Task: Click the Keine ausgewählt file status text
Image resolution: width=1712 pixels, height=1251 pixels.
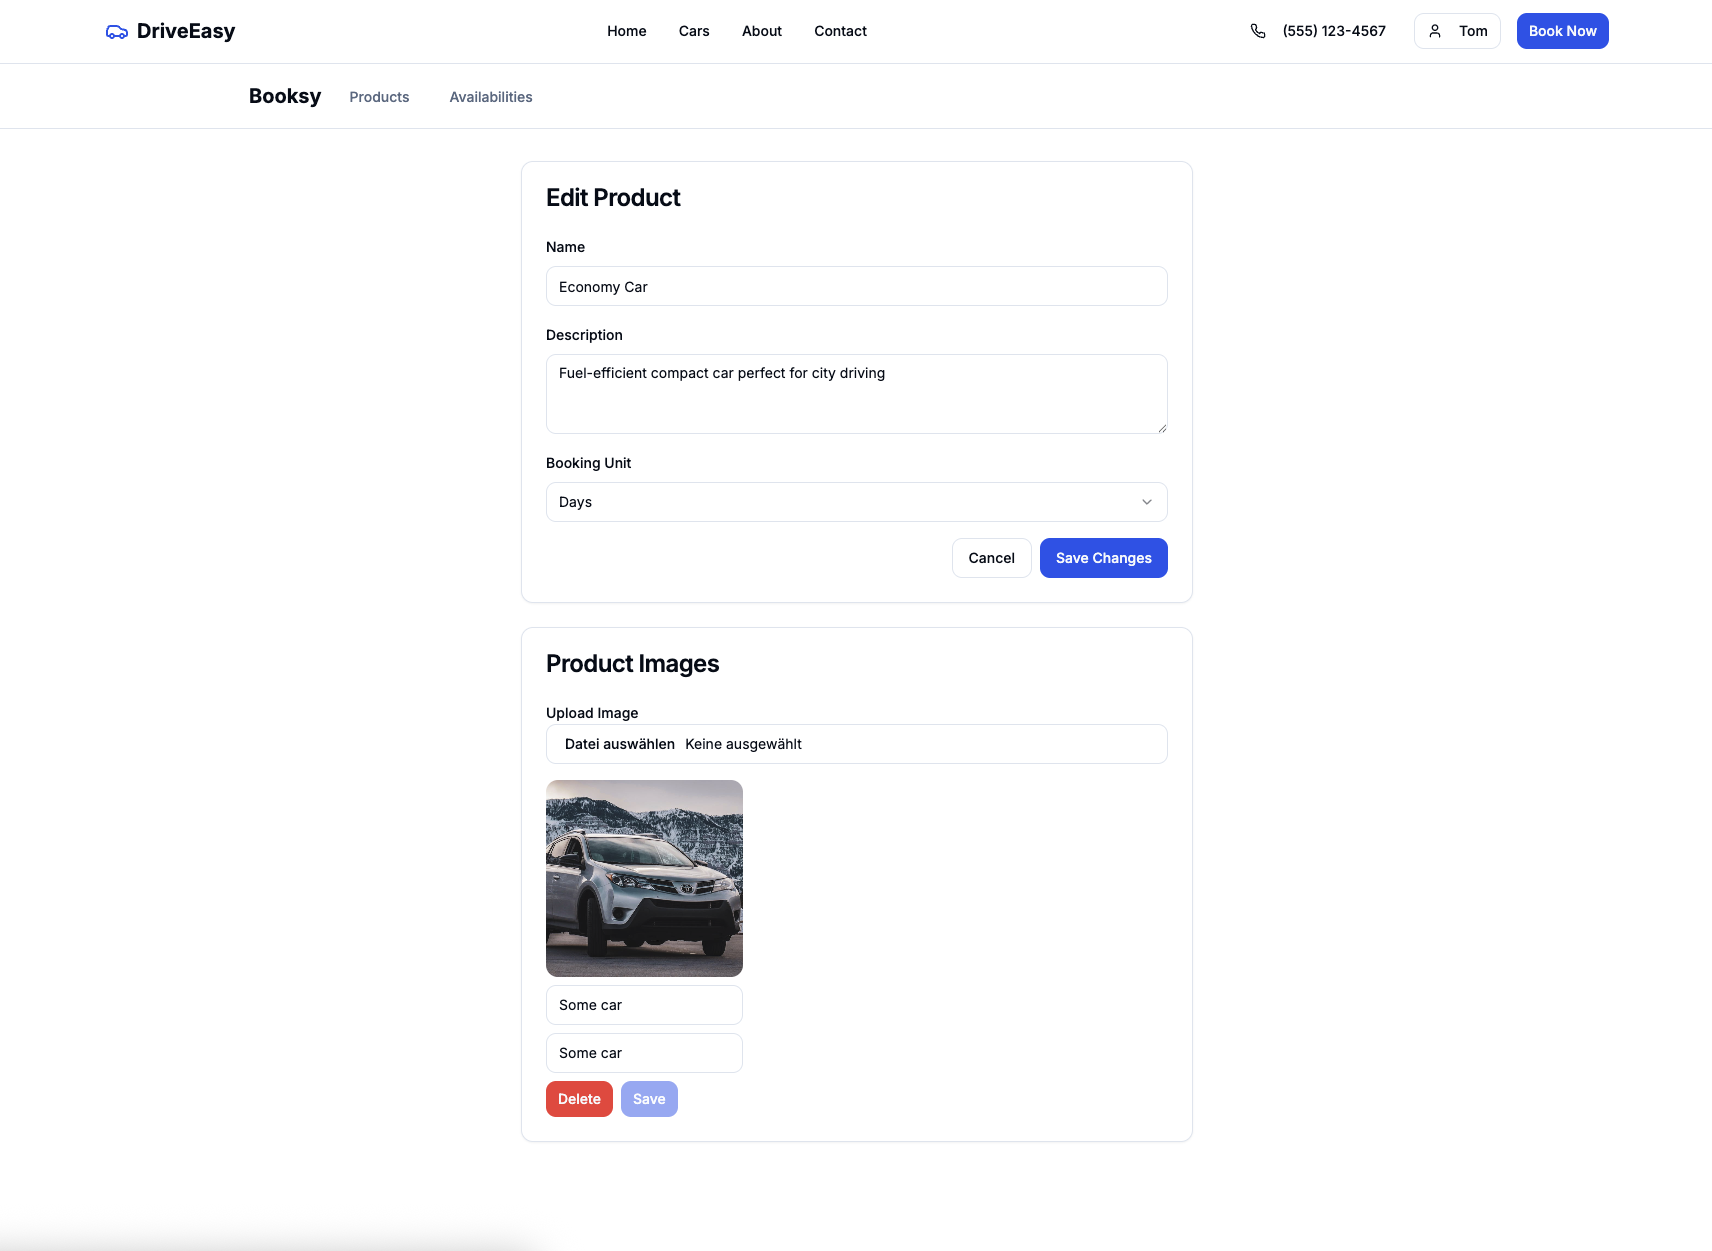Action: click(x=743, y=744)
